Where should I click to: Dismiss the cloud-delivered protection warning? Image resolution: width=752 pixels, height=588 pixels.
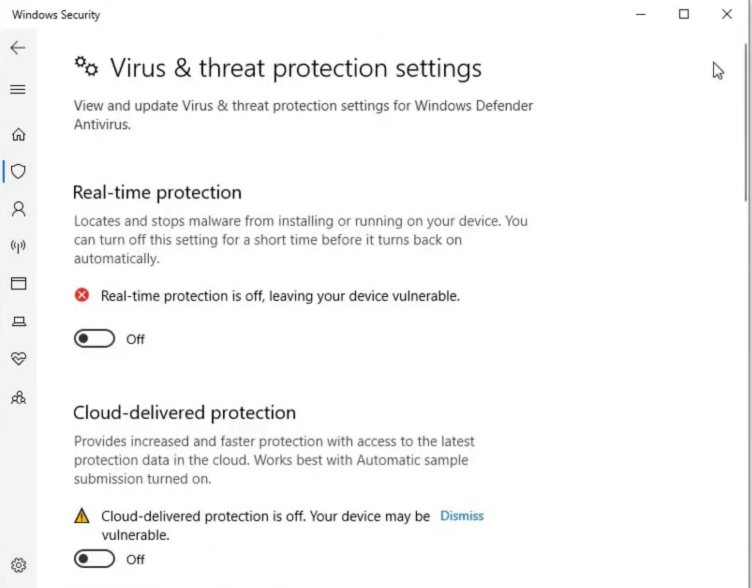[461, 516]
